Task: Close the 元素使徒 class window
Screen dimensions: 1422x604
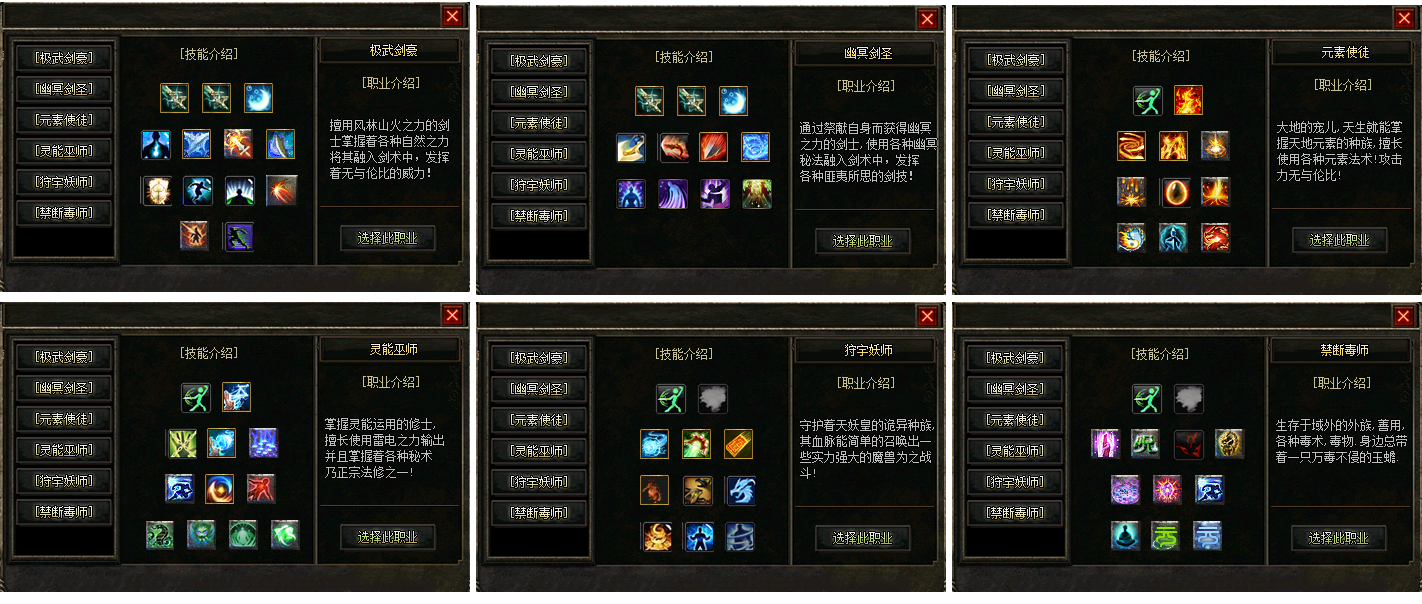Action: 1404,18
